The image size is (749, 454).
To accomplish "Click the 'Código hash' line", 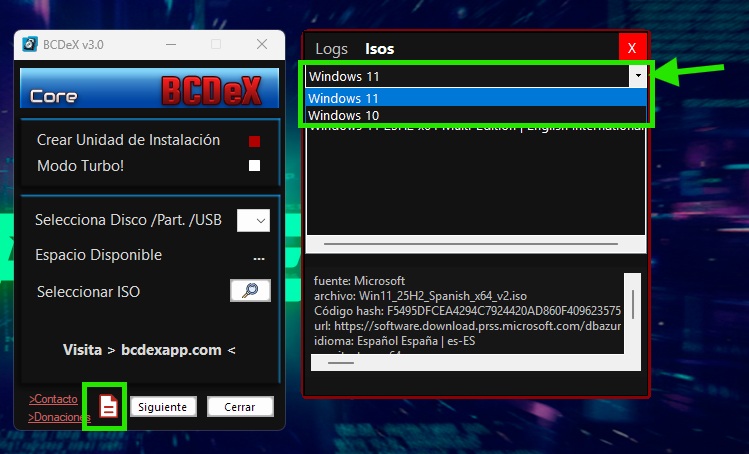I will (x=467, y=311).
